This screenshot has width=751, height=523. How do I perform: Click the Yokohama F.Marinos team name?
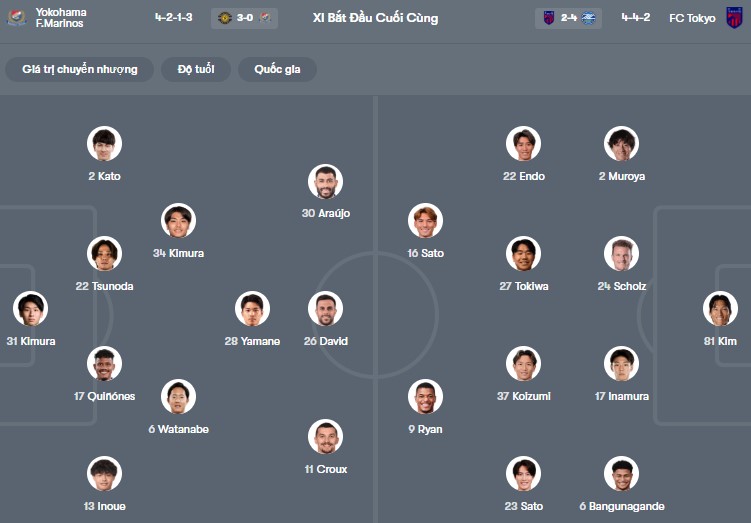[61, 18]
